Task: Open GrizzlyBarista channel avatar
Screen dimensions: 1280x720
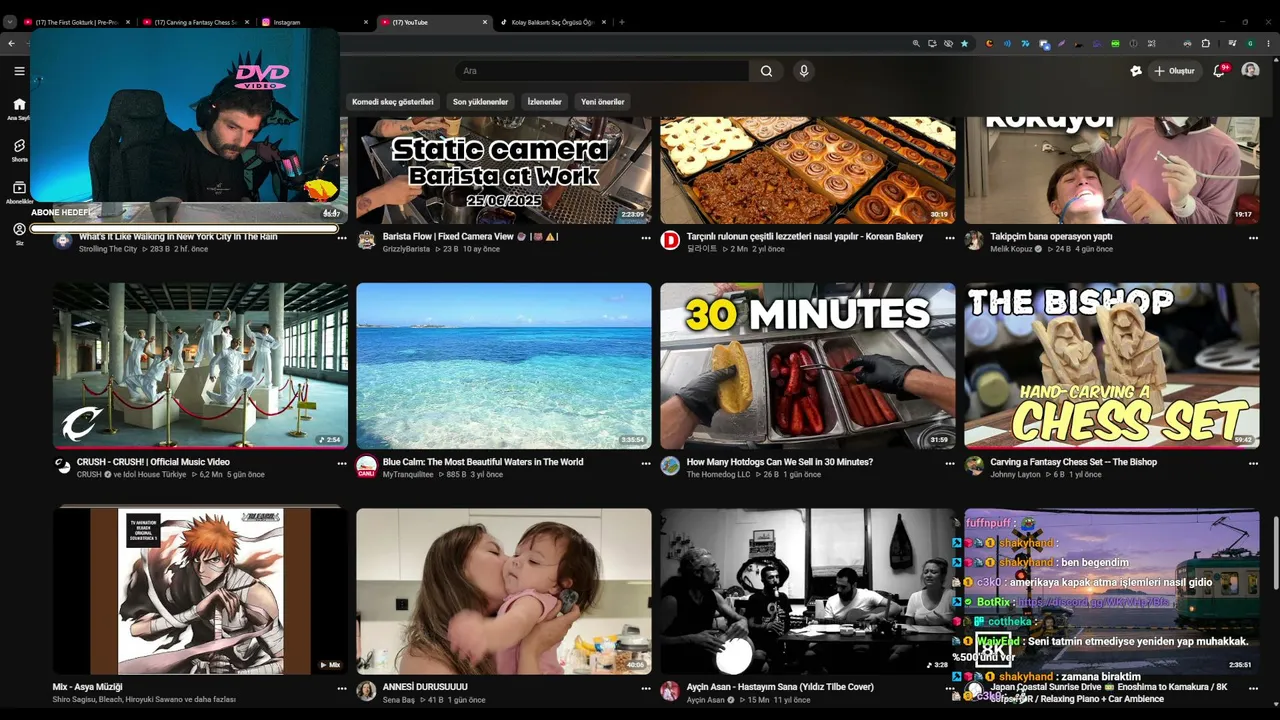Action: [x=367, y=240]
